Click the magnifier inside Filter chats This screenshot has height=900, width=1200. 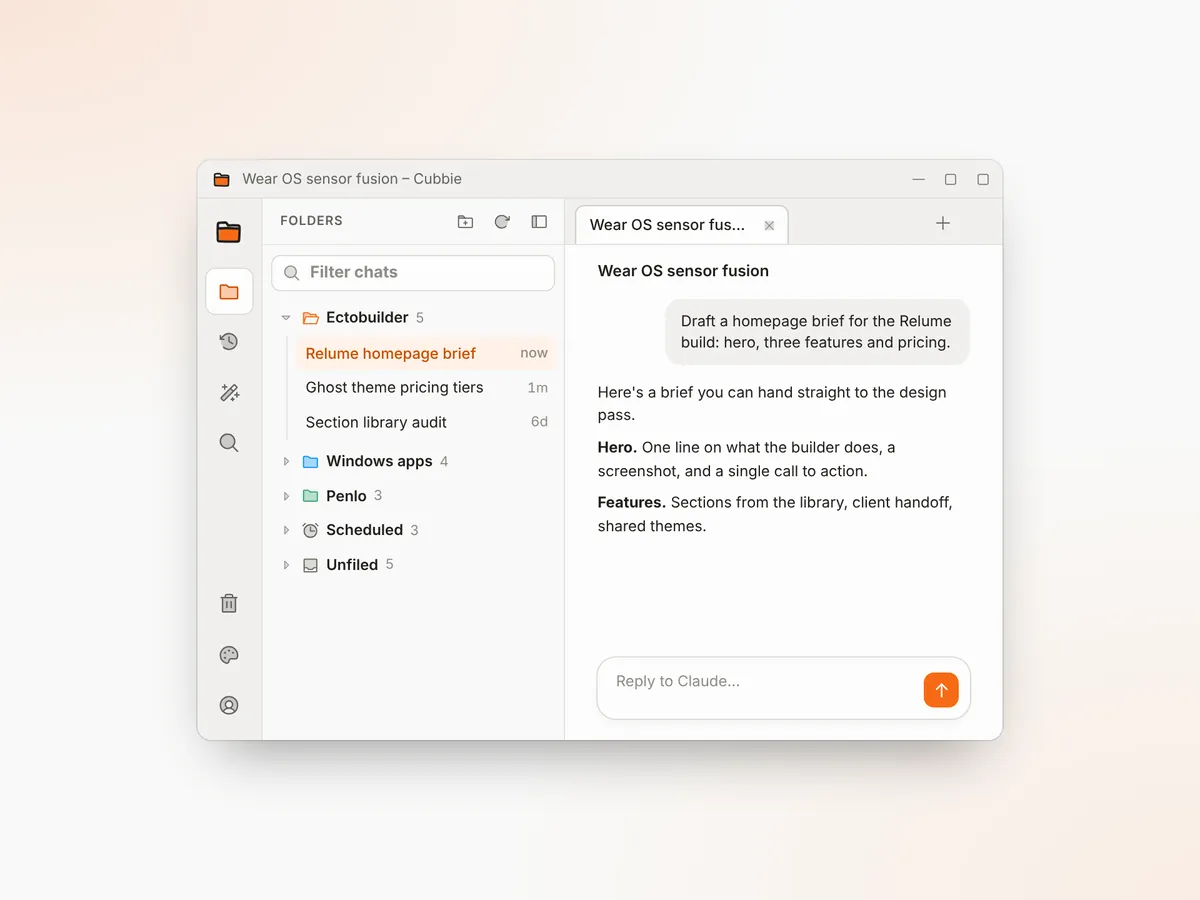point(292,273)
